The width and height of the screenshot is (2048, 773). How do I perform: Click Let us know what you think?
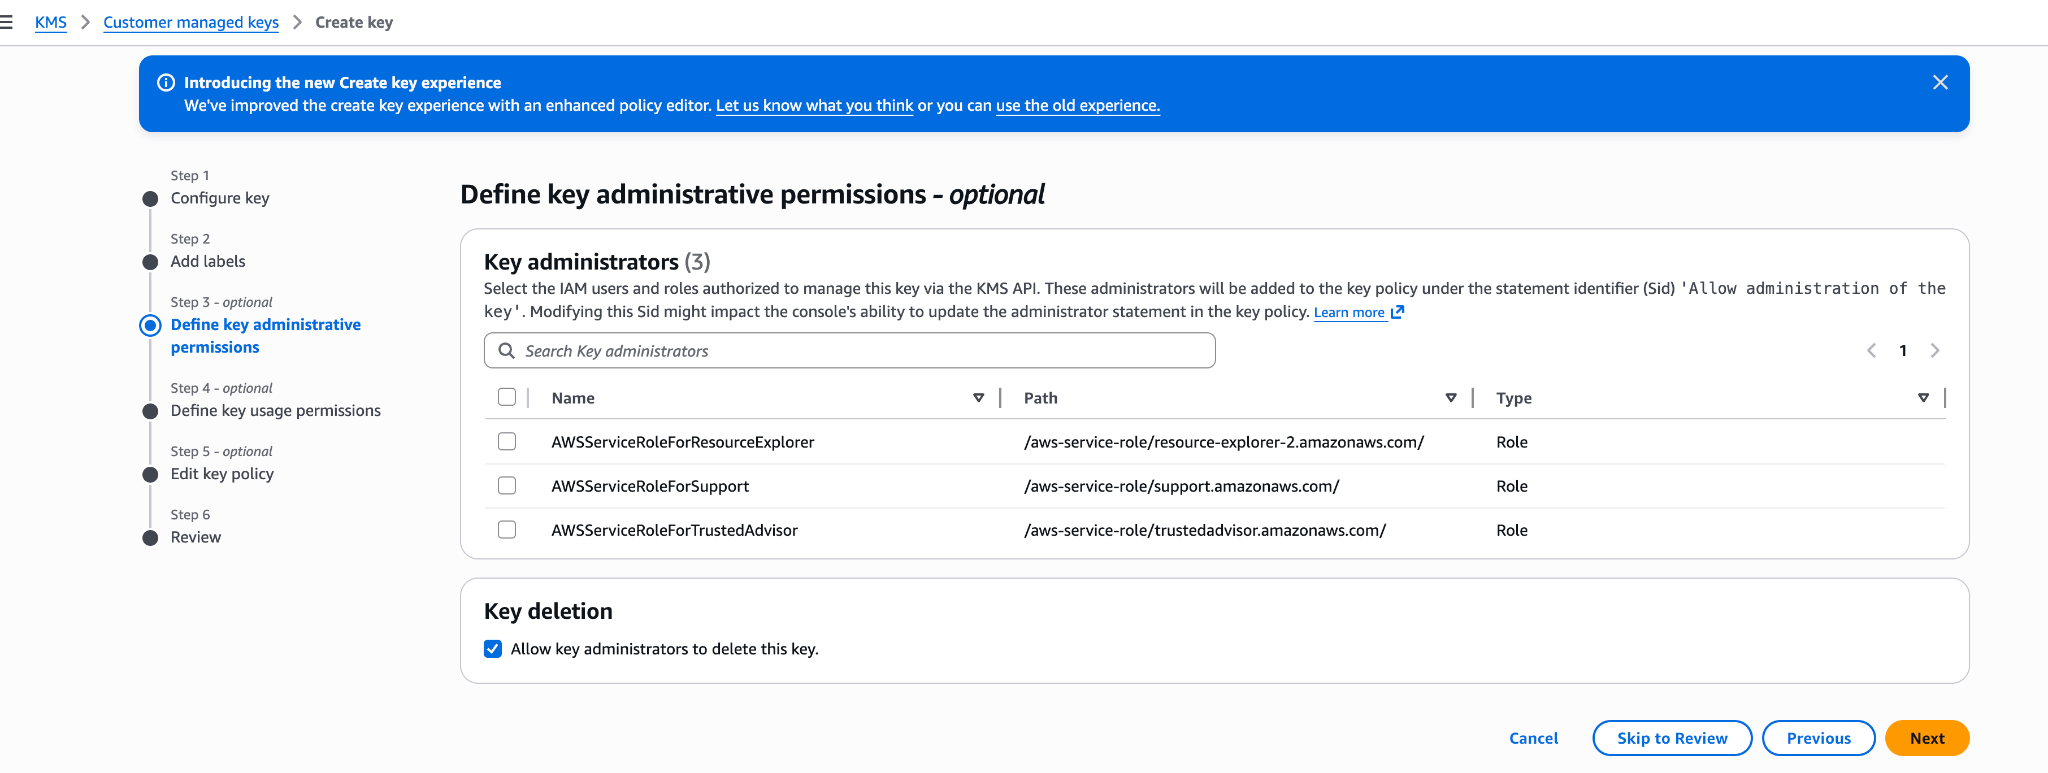pos(815,105)
